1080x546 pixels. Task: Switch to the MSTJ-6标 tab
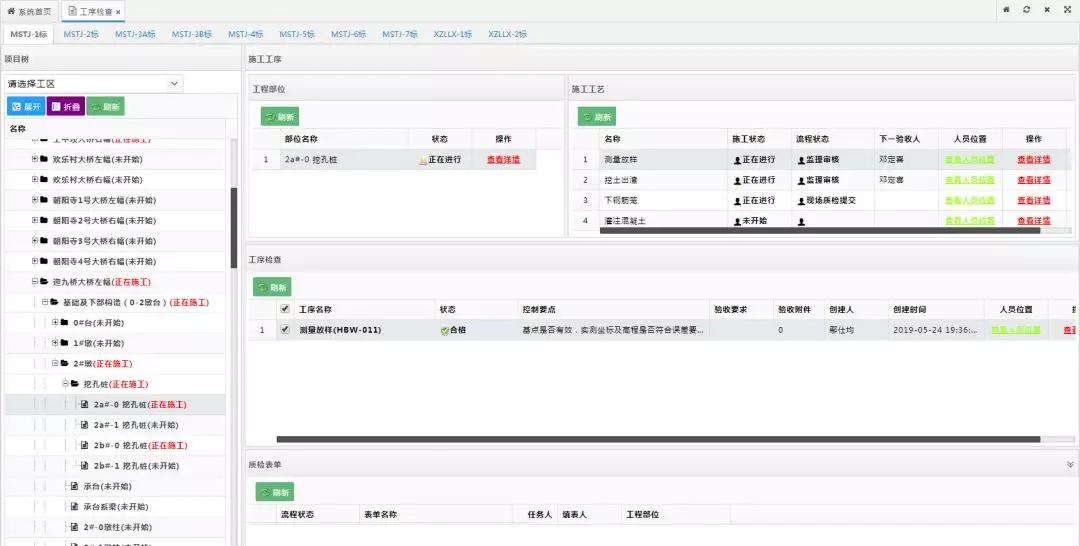point(349,34)
